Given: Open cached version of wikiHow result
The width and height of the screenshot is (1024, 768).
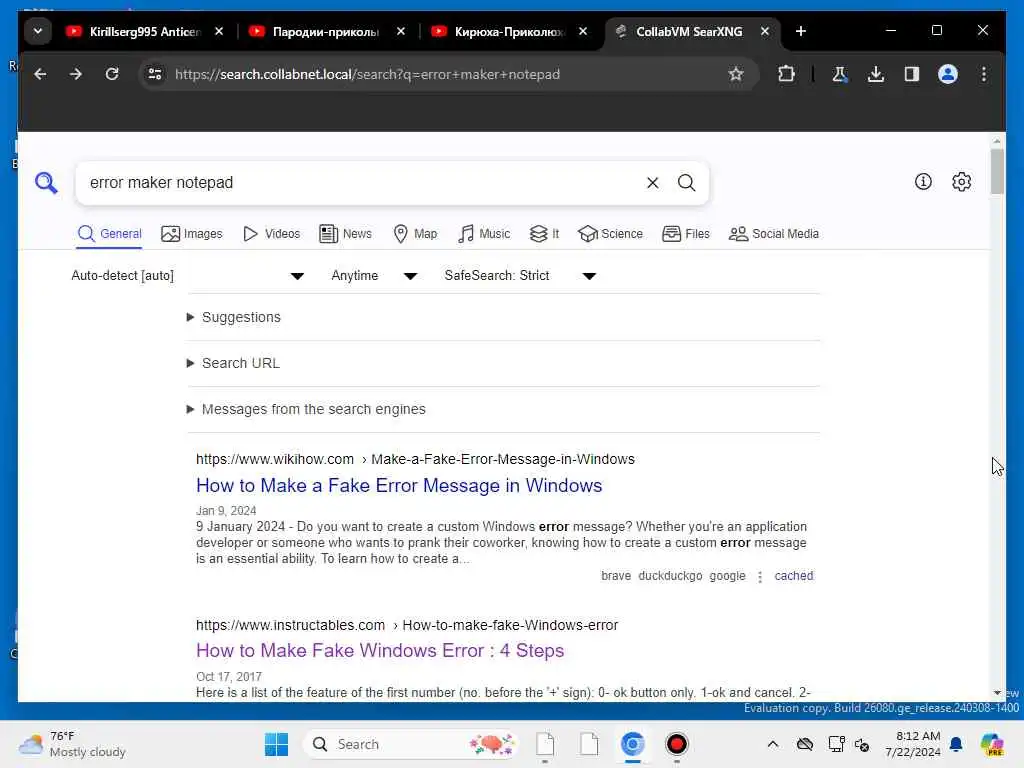Looking at the screenshot, I should click(793, 576).
